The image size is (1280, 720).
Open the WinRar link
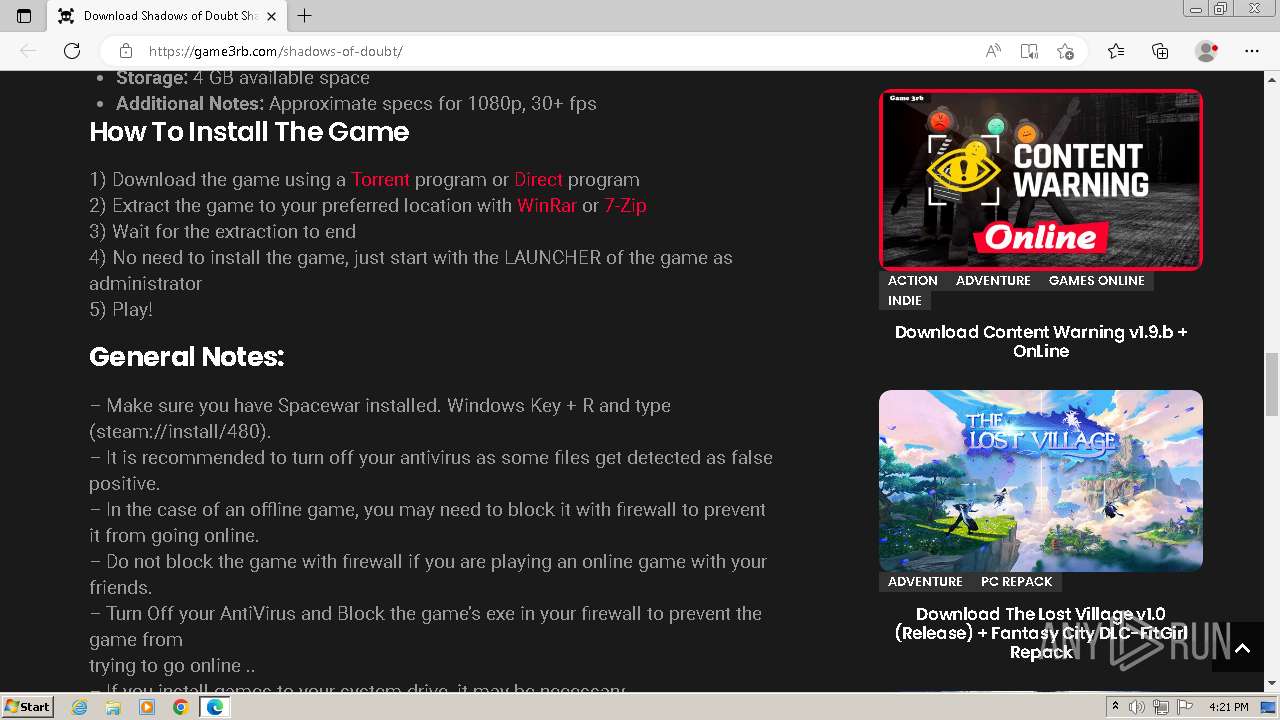click(x=547, y=206)
